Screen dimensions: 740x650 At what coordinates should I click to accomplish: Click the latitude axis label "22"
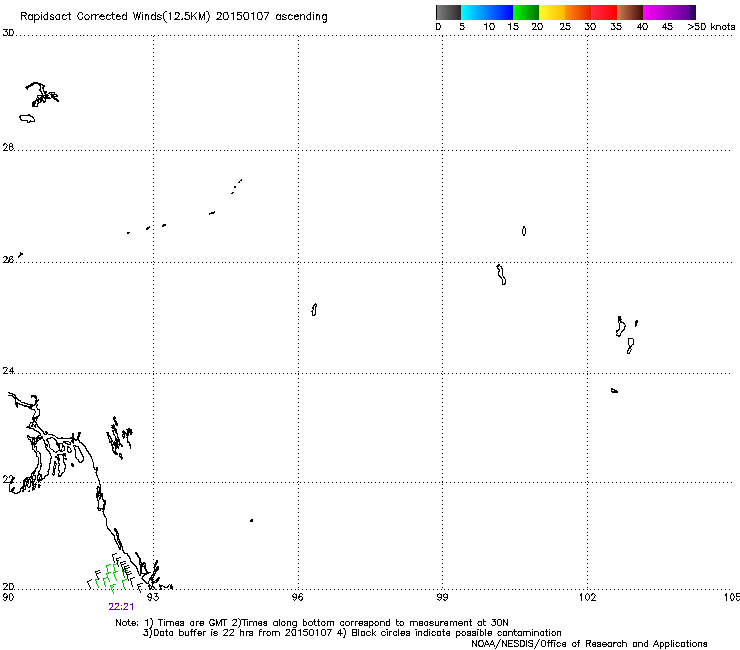click(x=8, y=480)
